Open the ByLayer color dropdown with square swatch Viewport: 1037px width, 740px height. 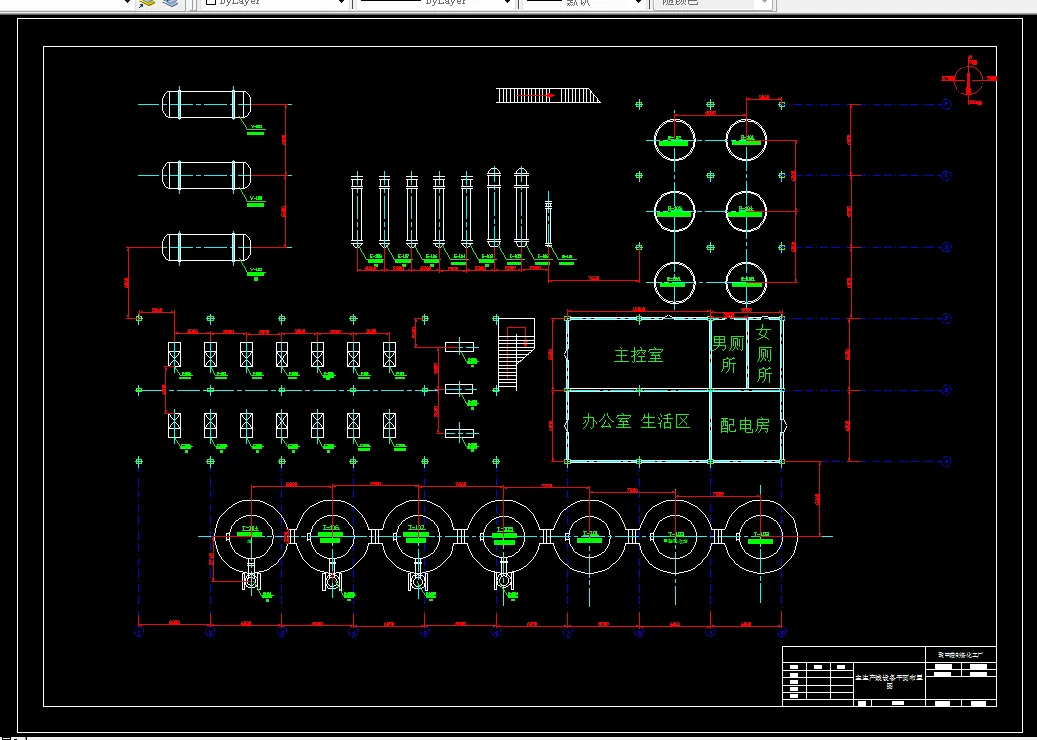point(274,3)
